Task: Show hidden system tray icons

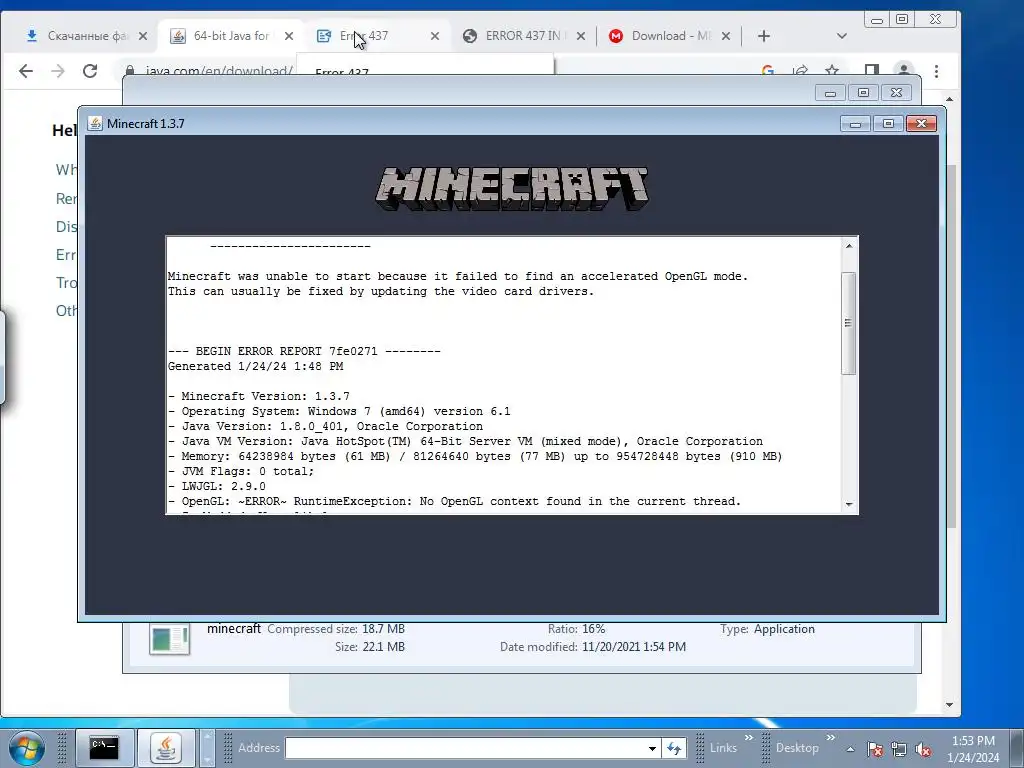Action: (x=850, y=749)
